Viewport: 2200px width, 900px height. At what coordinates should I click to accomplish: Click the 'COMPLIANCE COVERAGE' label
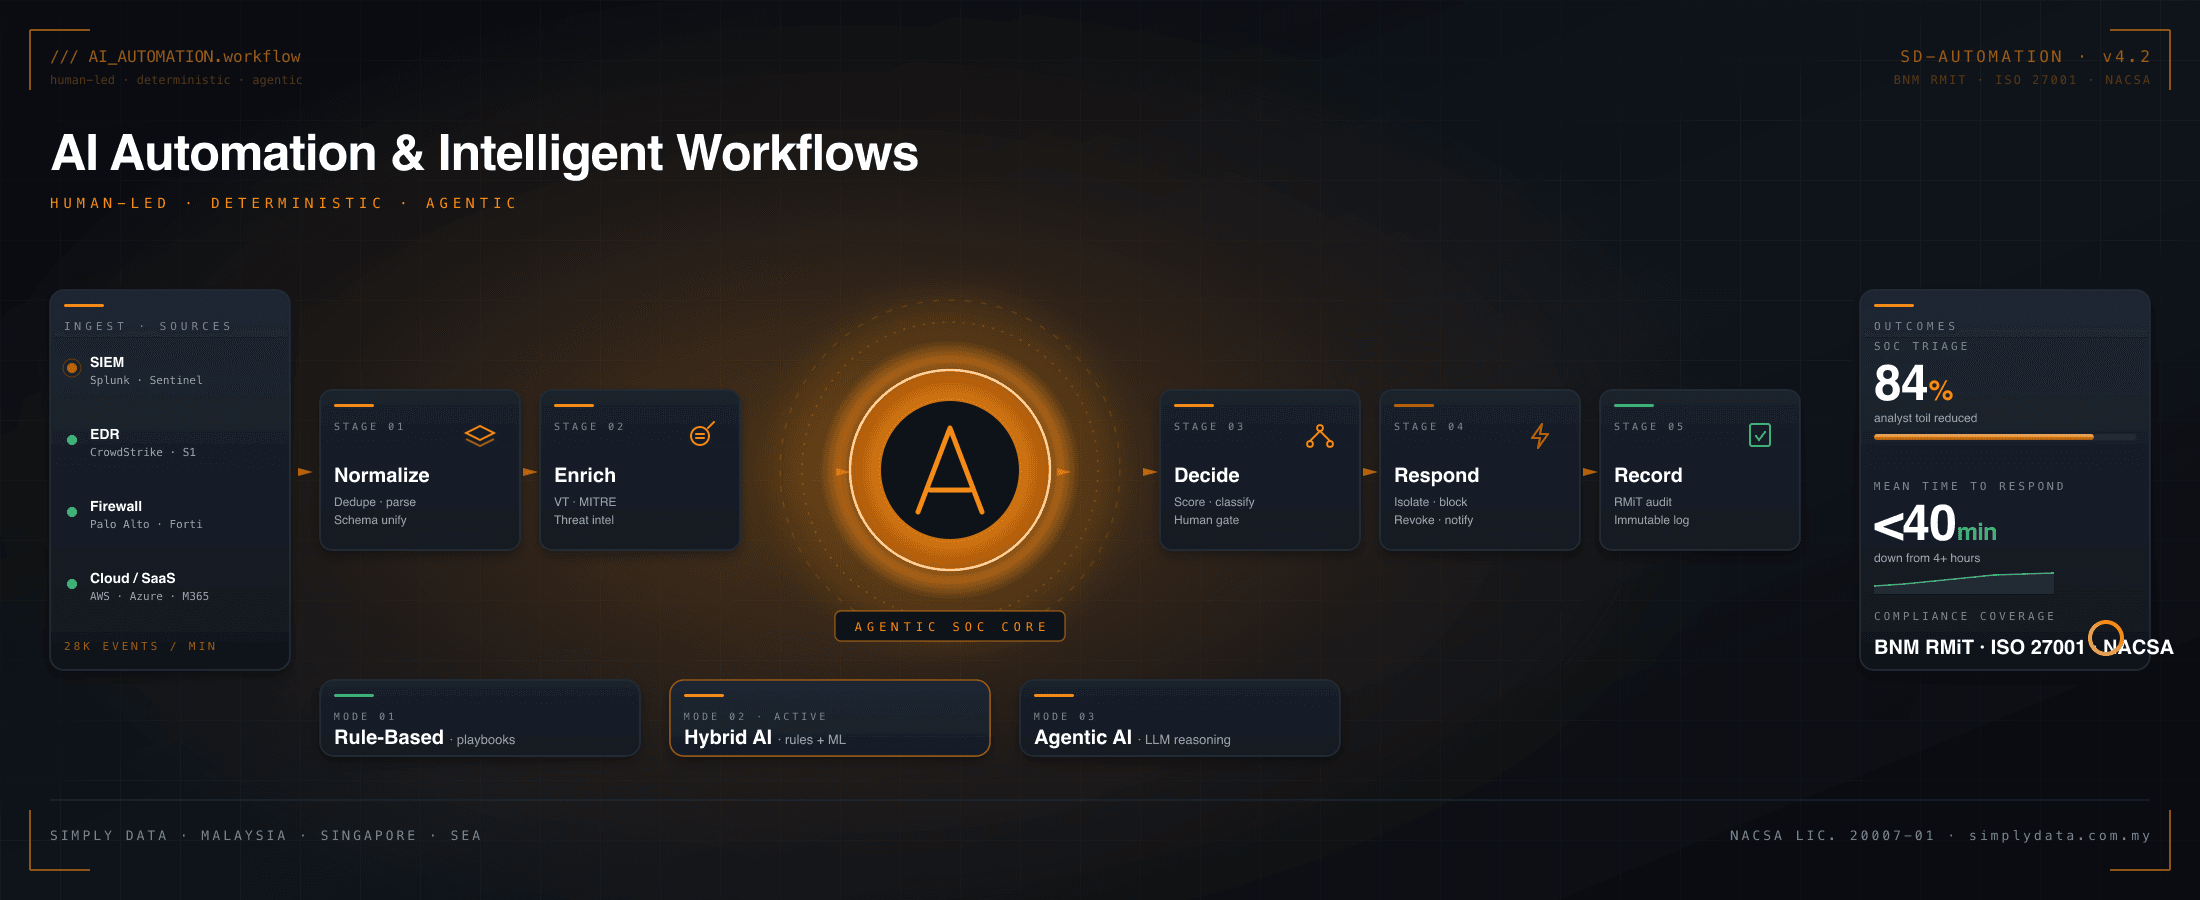1965,616
